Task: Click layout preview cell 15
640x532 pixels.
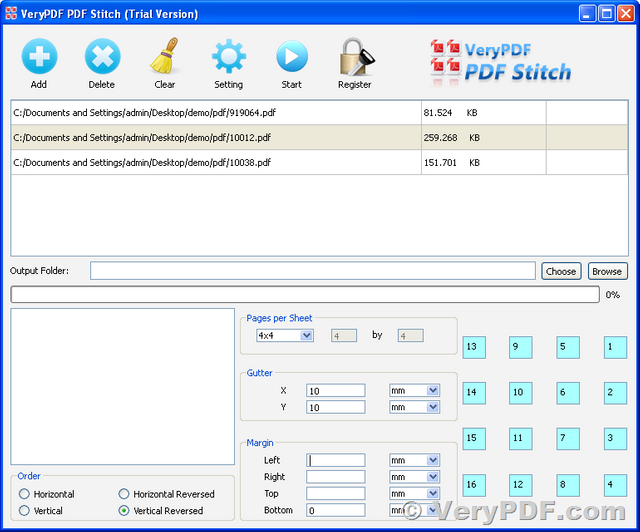Action: 474,439
